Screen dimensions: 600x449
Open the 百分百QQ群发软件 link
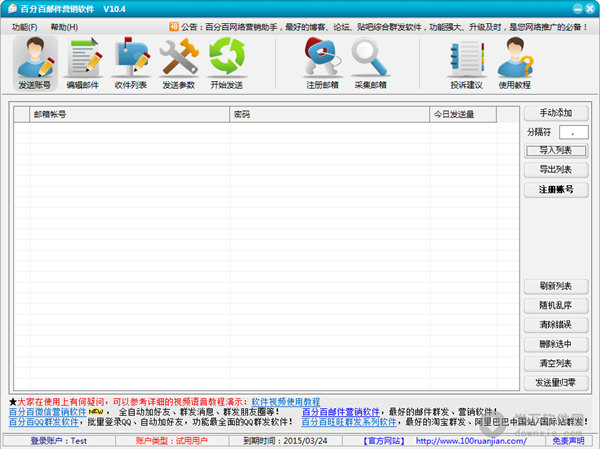tap(44, 422)
